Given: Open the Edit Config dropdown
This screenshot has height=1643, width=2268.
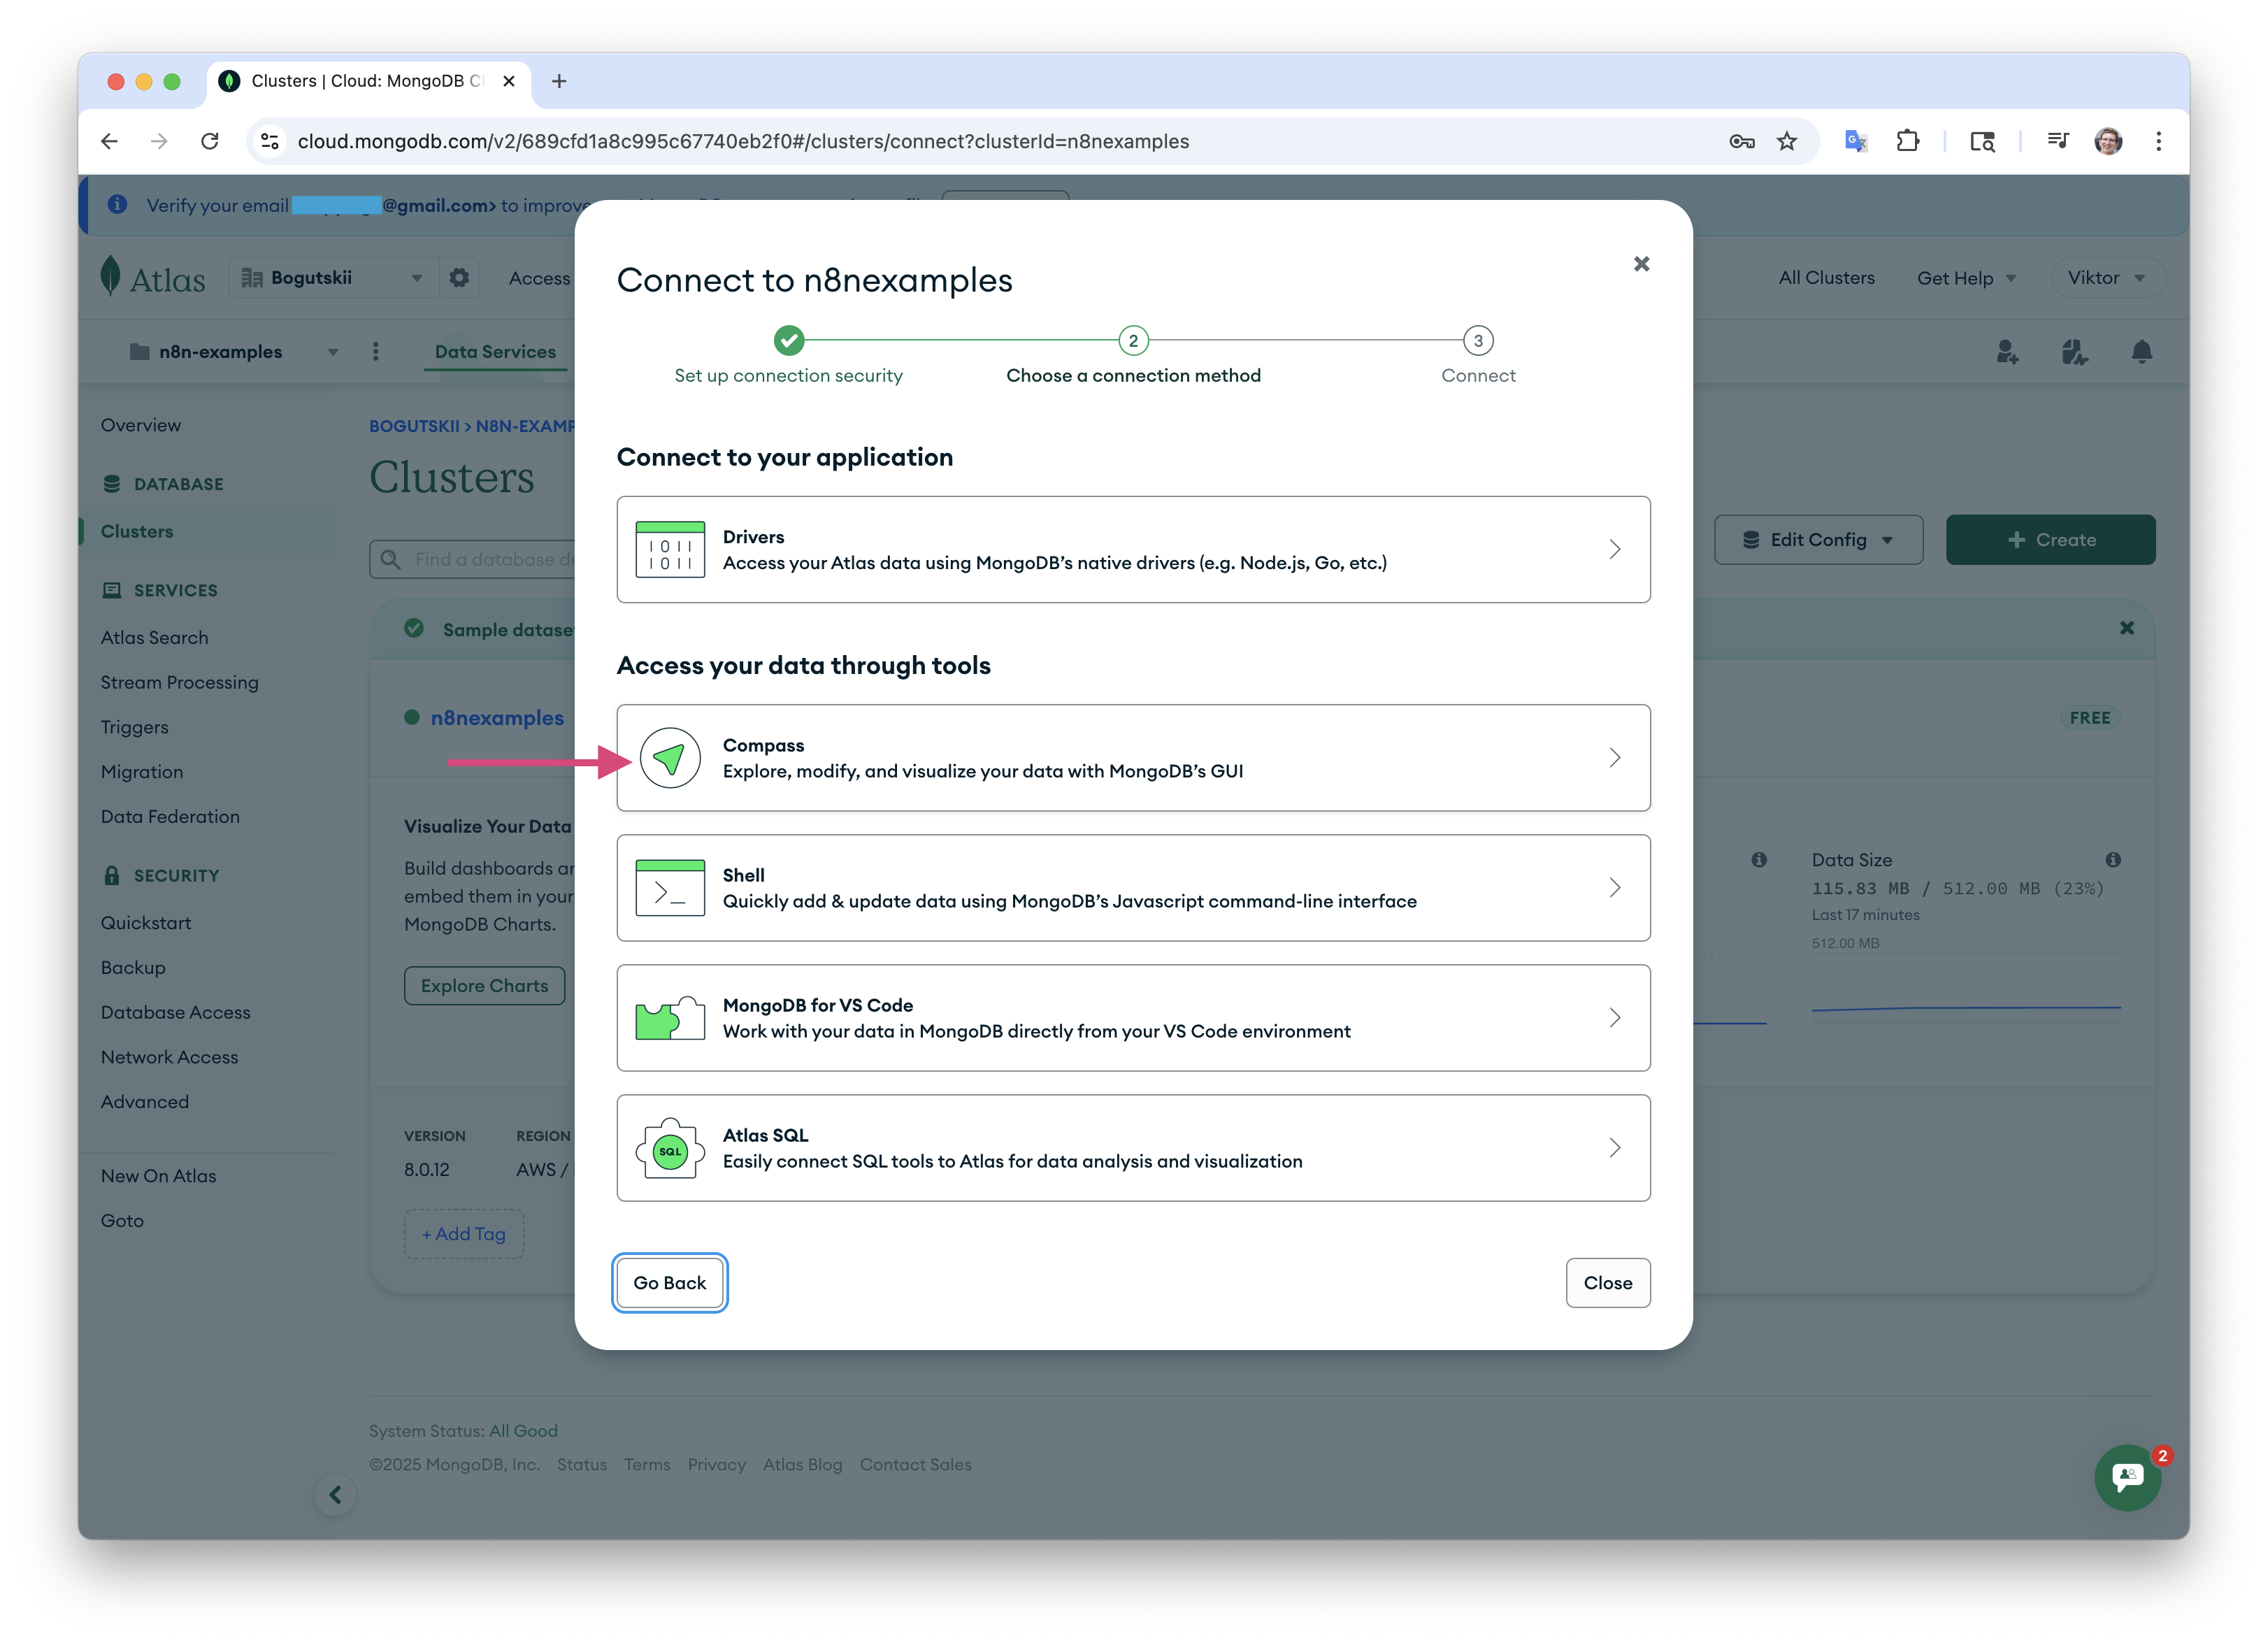Looking at the screenshot, I should (1817, 540).
